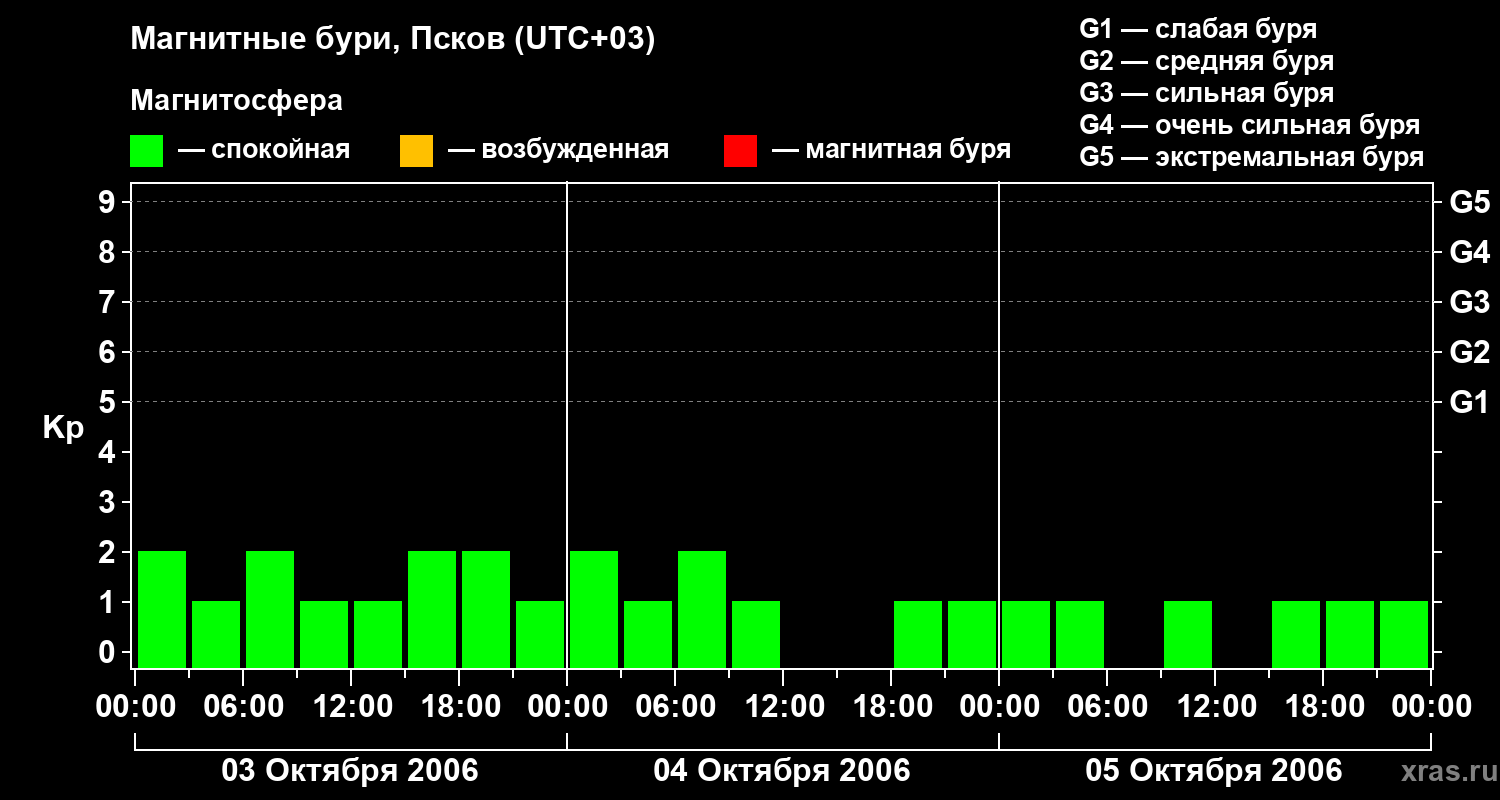Click the '12:00' time label under 03 October
Image resolution: width=1500 pixels, height=800 pixels.
tap(351, 707)
